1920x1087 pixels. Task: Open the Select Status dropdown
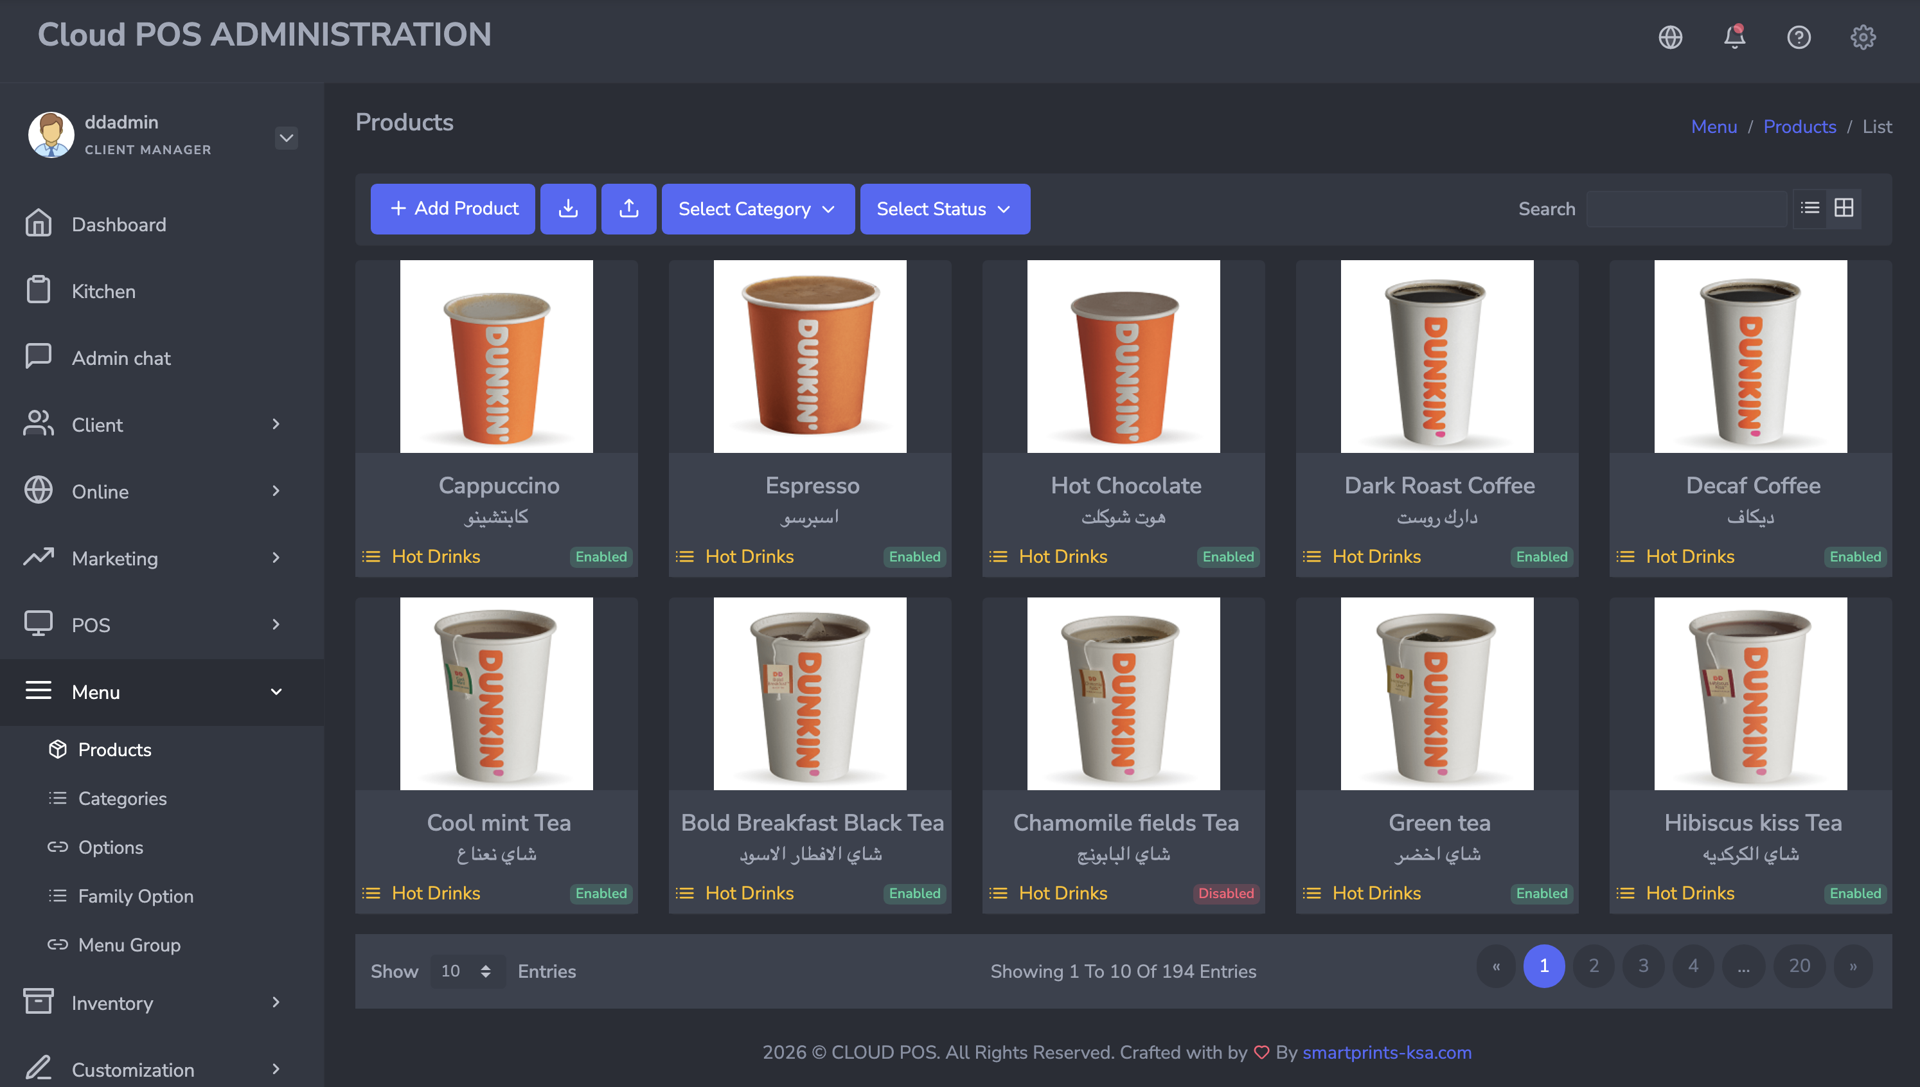[945, 209]
